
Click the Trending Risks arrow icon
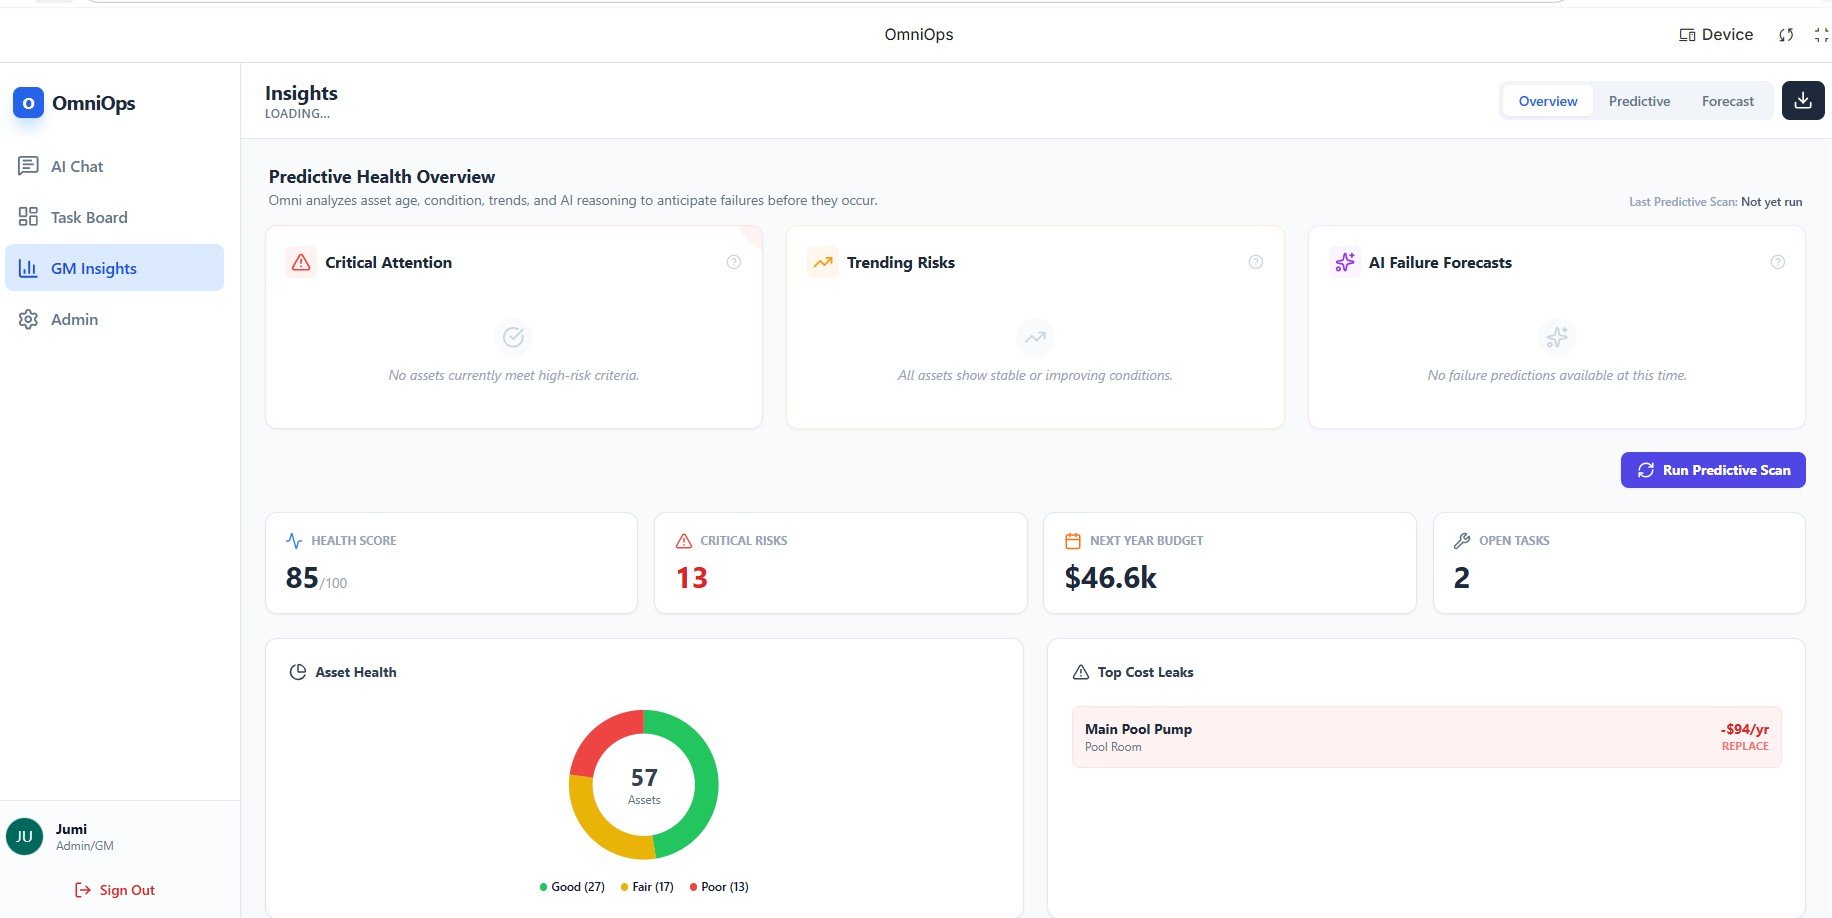coord(822,262)
